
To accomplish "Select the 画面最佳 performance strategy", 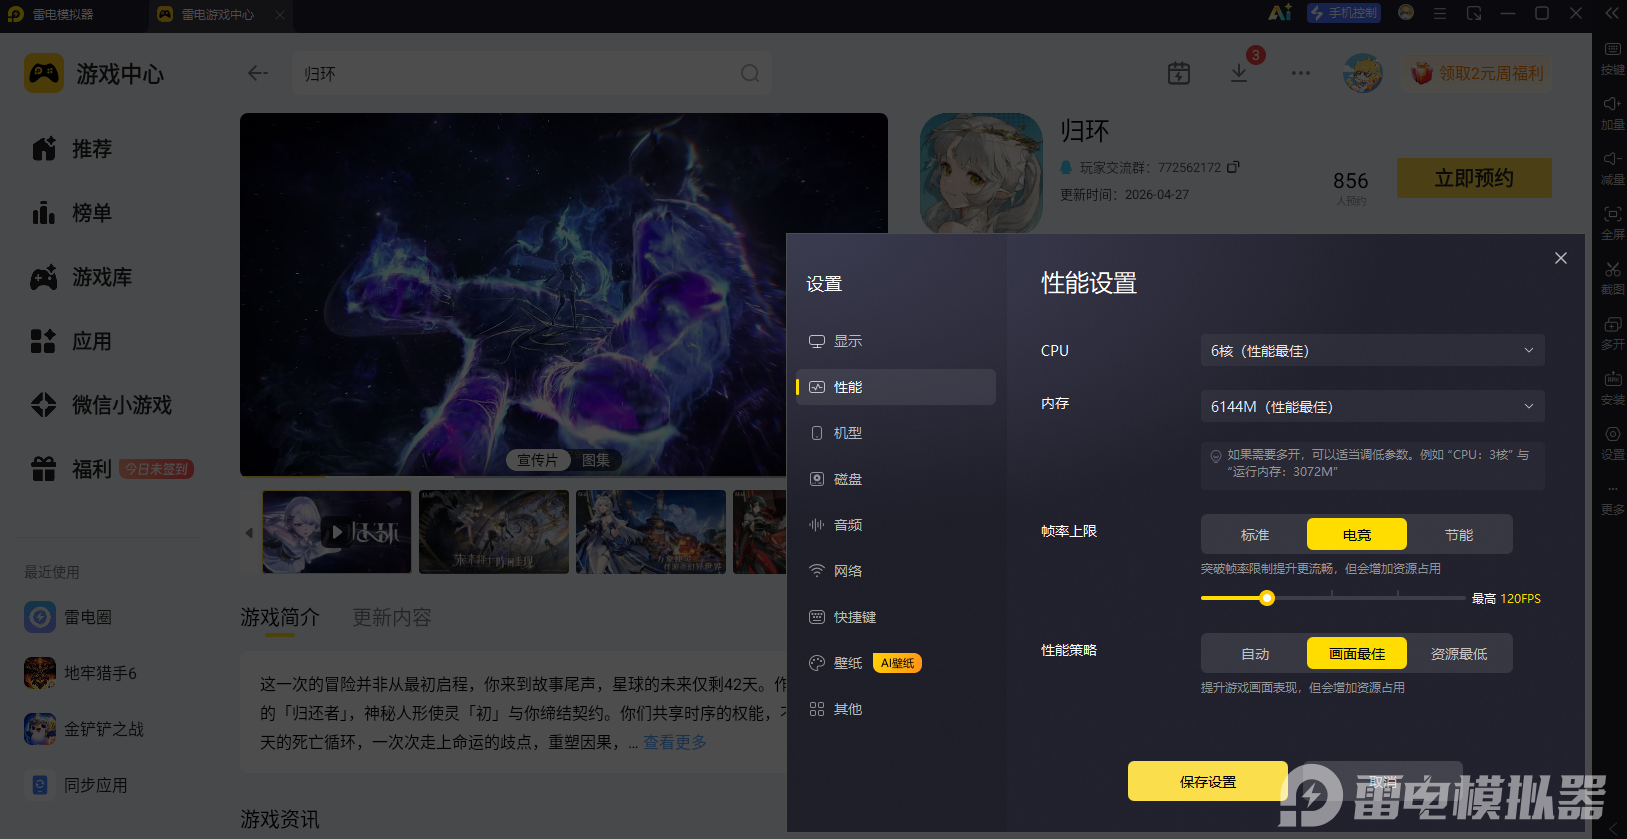I will click(x=1357, y=654).
